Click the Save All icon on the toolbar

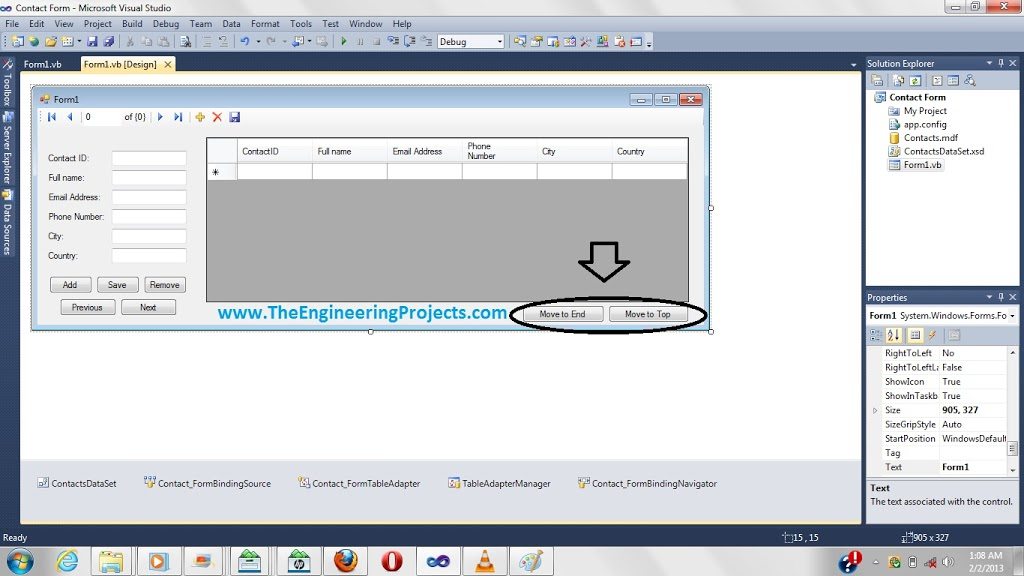[107, 40]
